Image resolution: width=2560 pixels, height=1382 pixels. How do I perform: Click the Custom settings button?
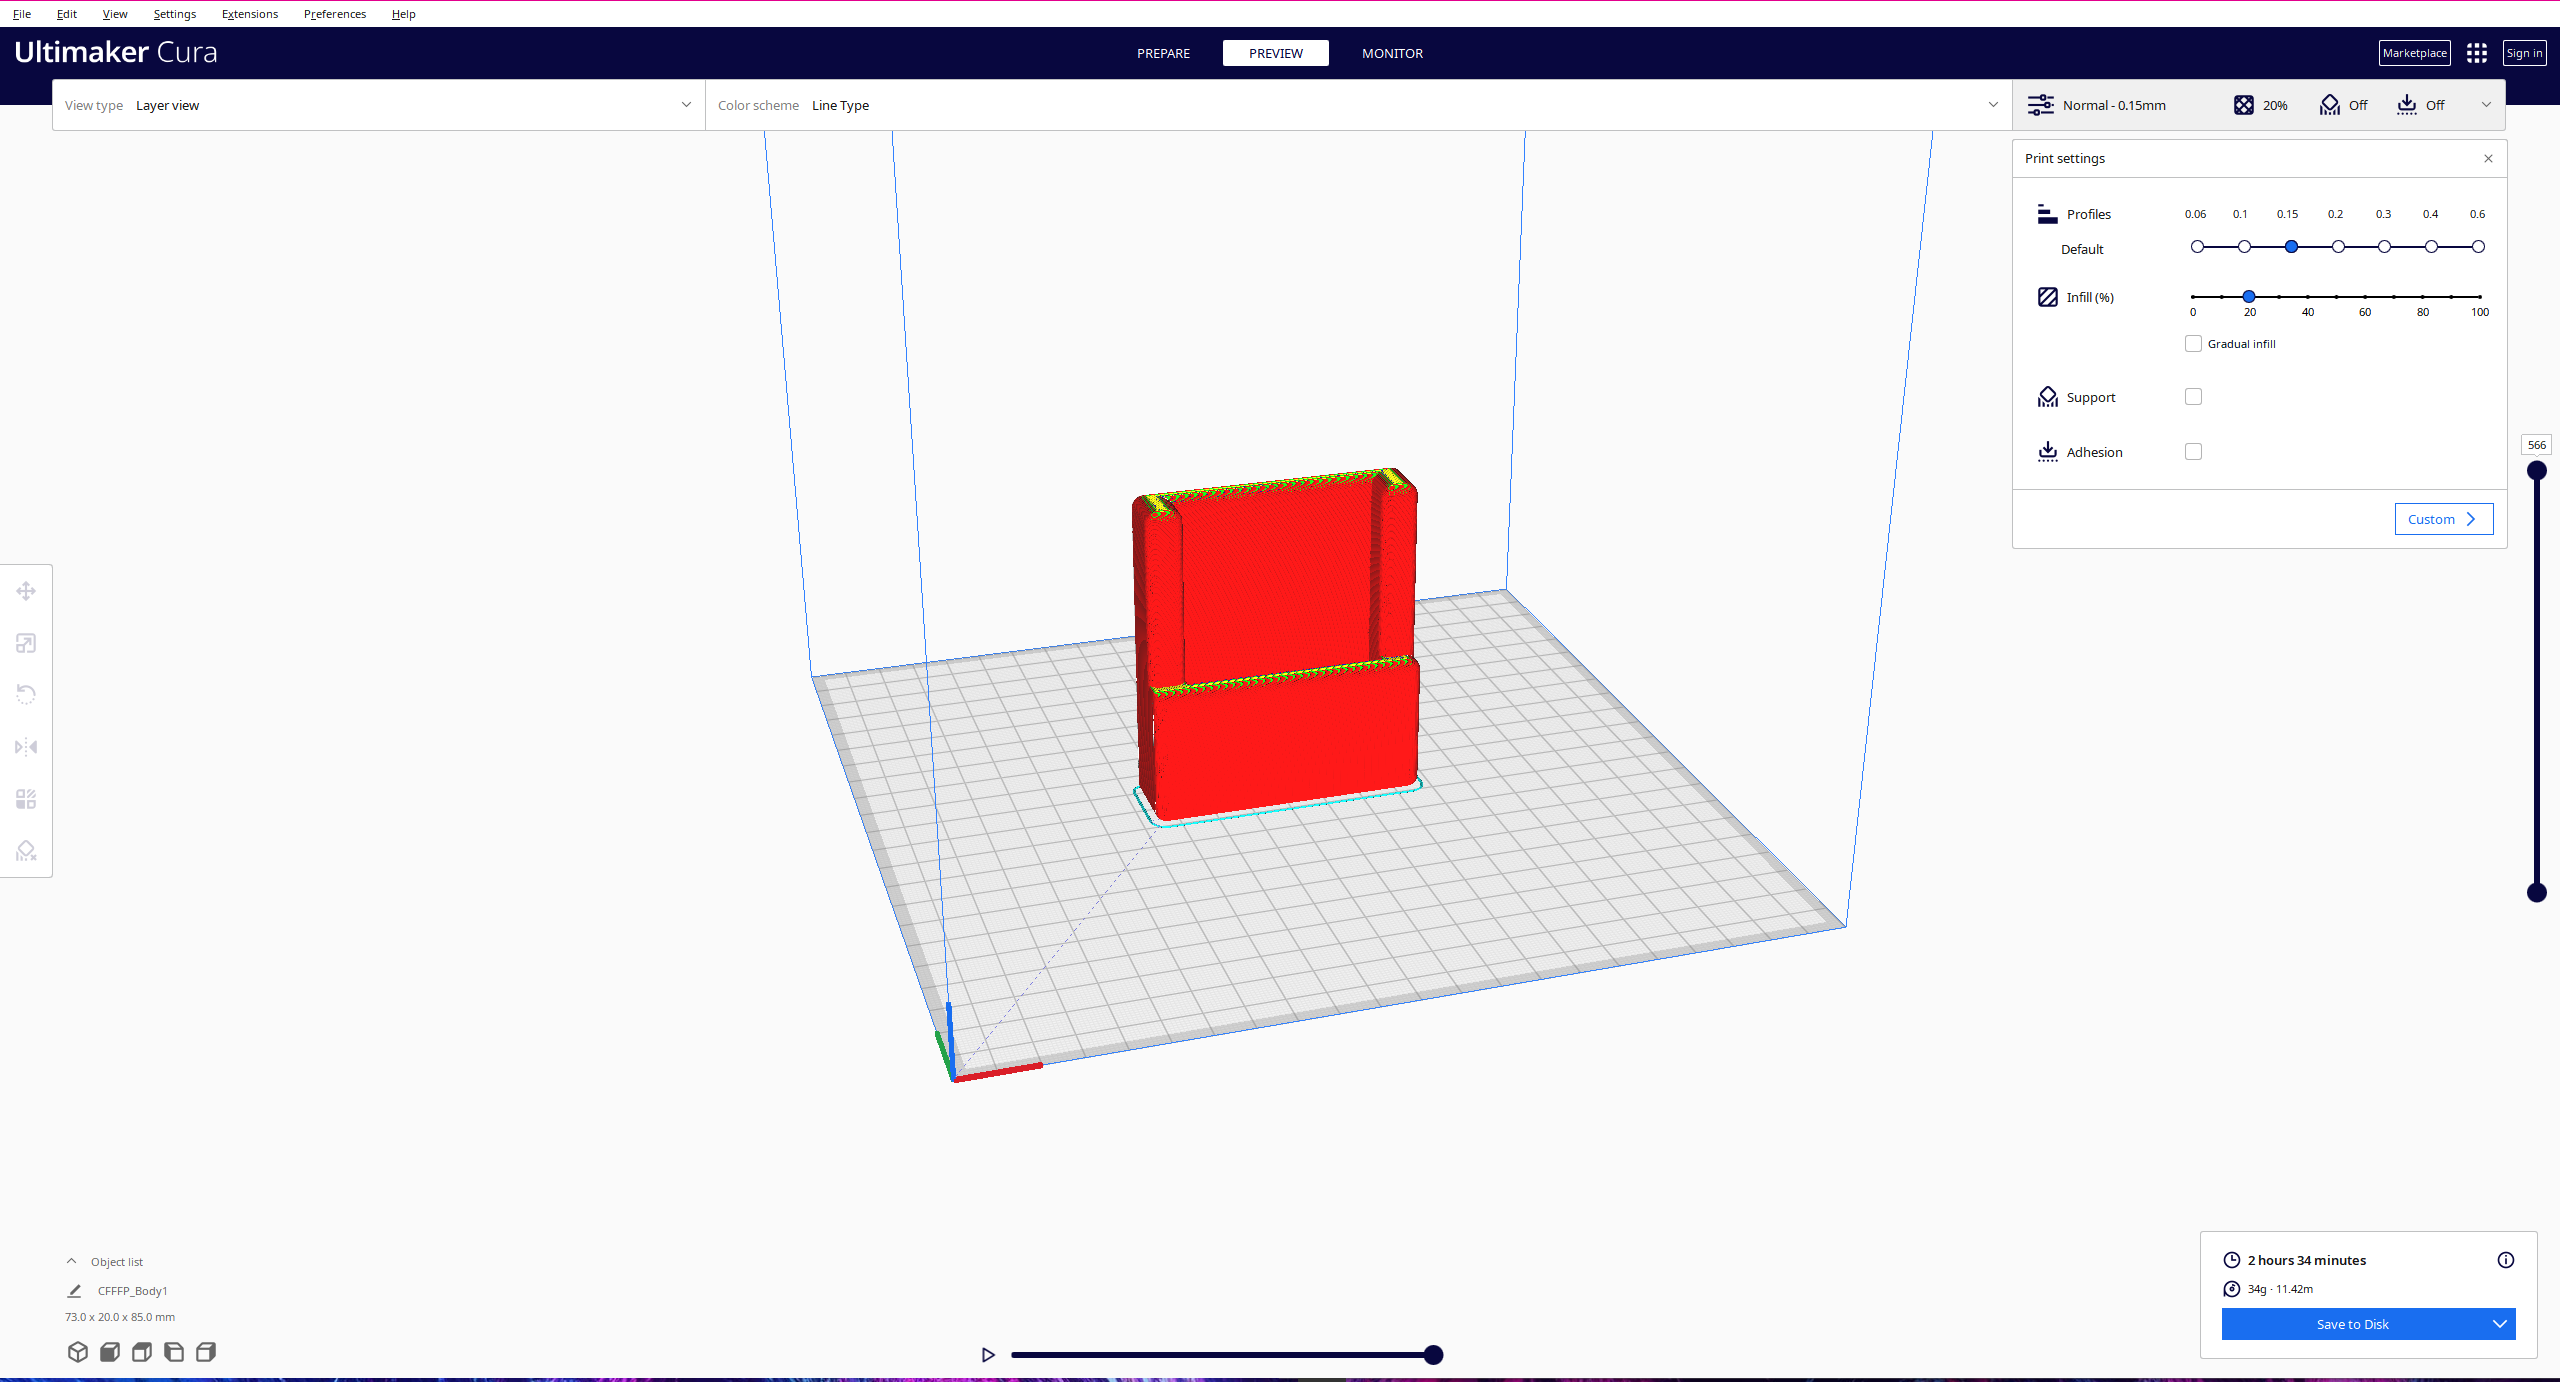[x=2443, y=519]
